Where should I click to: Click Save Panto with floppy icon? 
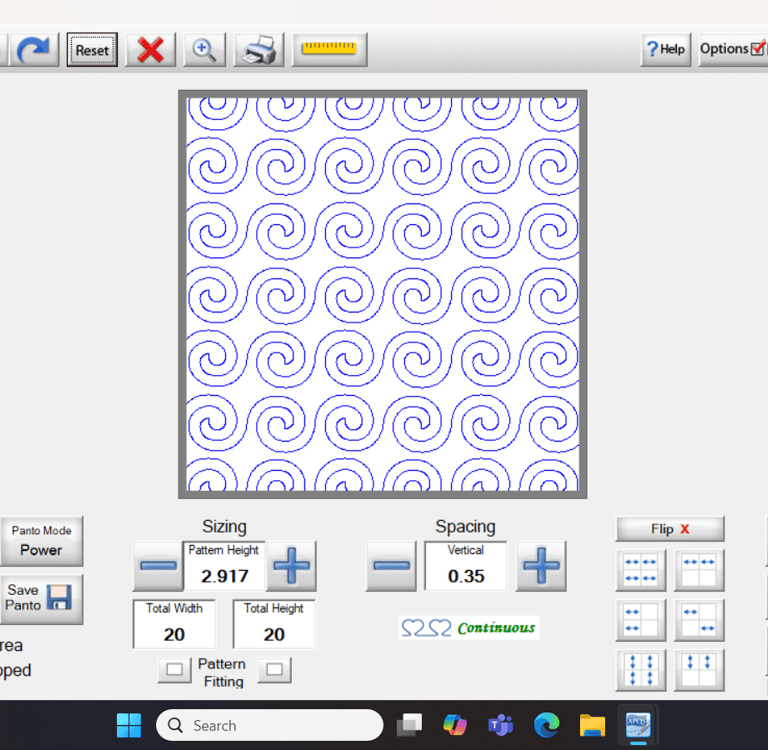click(42, 599)
